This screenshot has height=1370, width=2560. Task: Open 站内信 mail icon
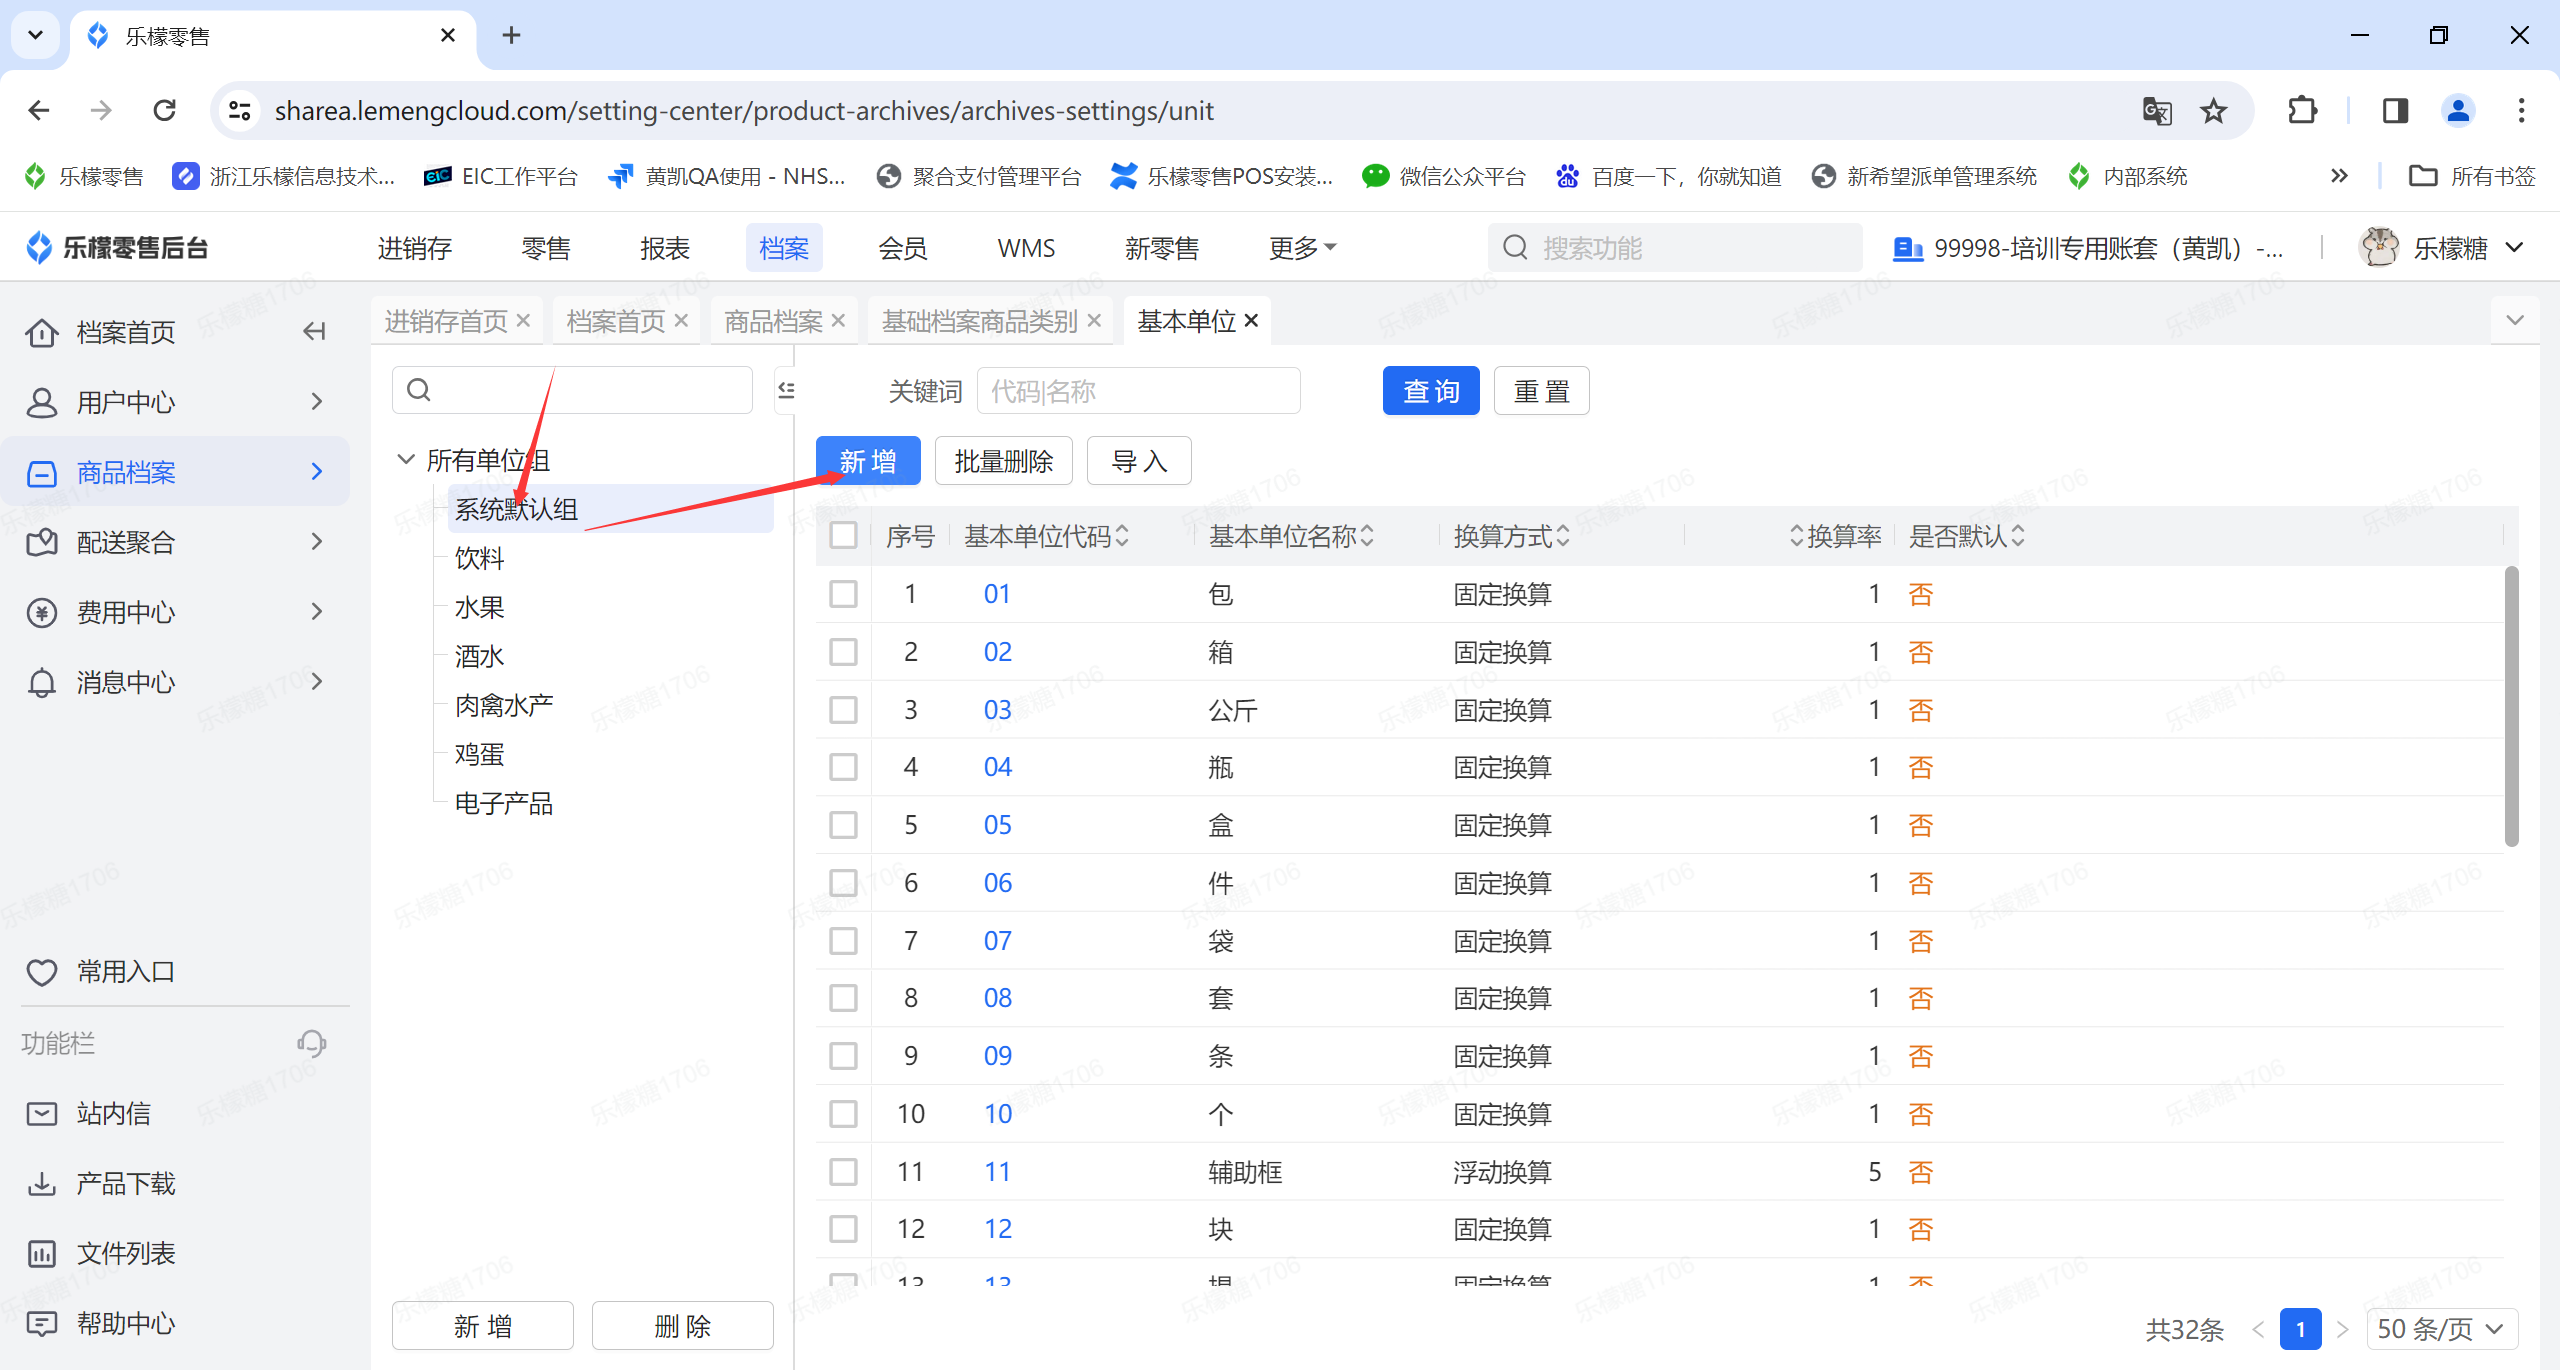(x=41, y=1113)
